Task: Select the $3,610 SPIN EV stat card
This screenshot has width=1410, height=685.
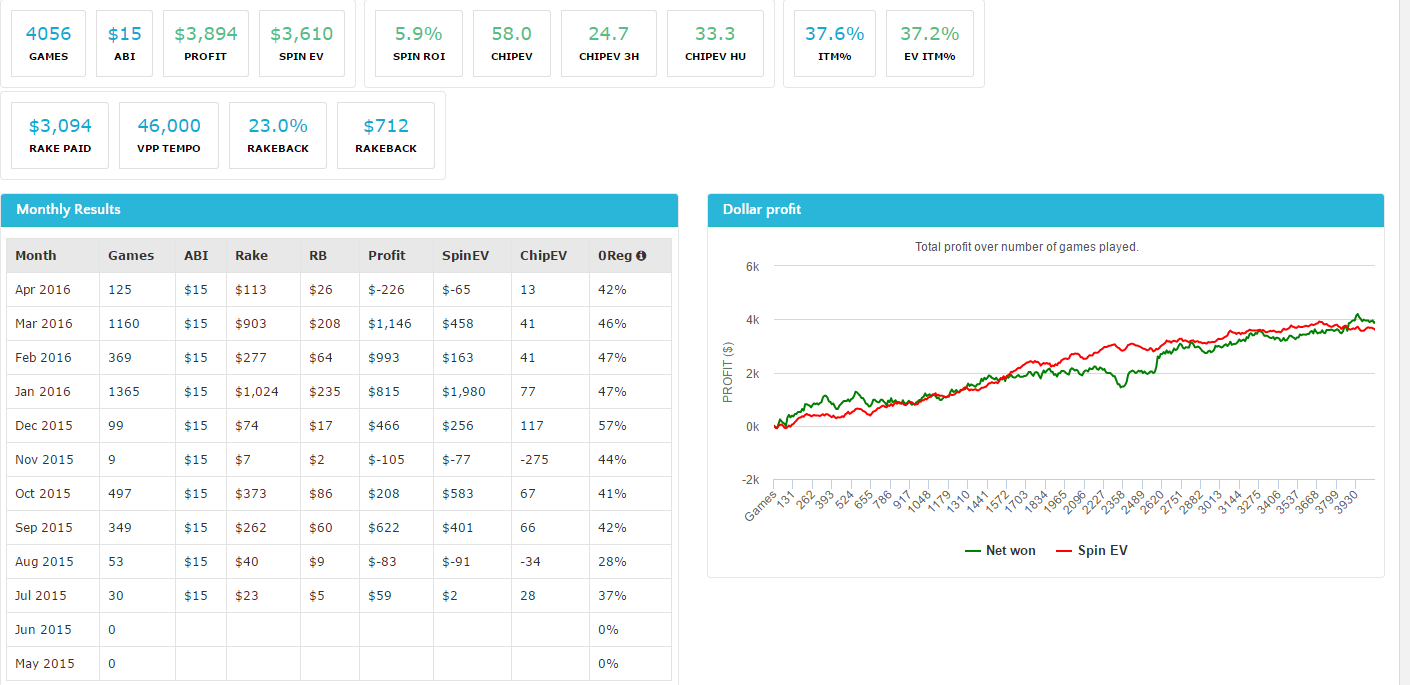Action: [x=302, y=43]
